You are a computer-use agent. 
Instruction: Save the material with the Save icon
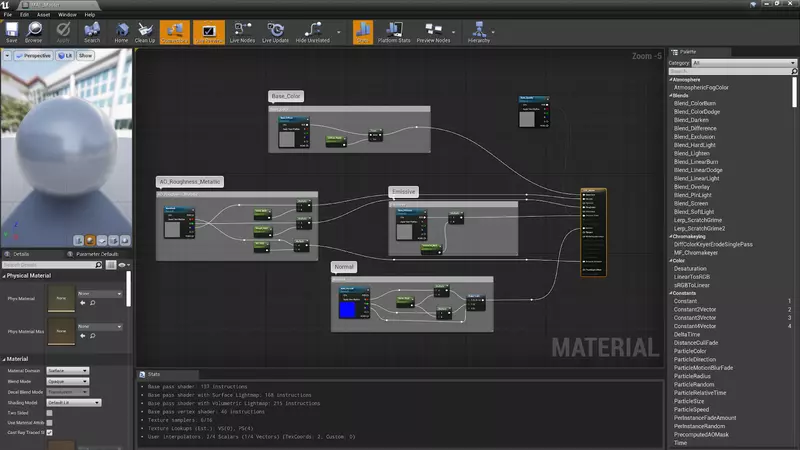point(11,32)
